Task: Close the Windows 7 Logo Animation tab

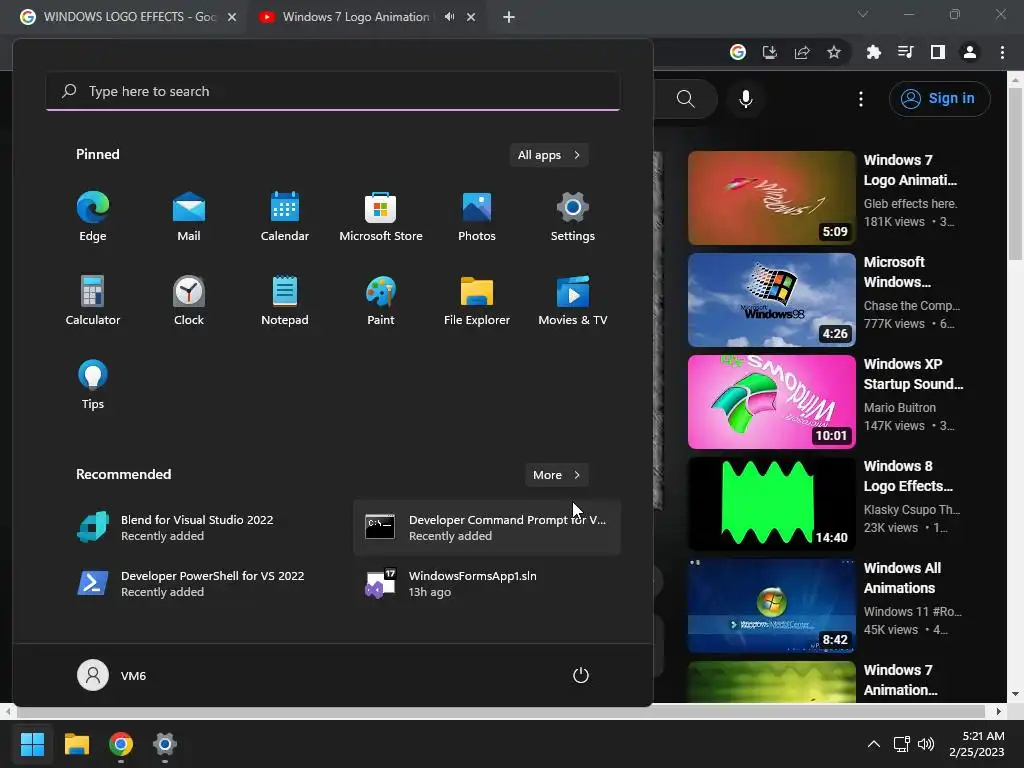Action: click(471, 17)
